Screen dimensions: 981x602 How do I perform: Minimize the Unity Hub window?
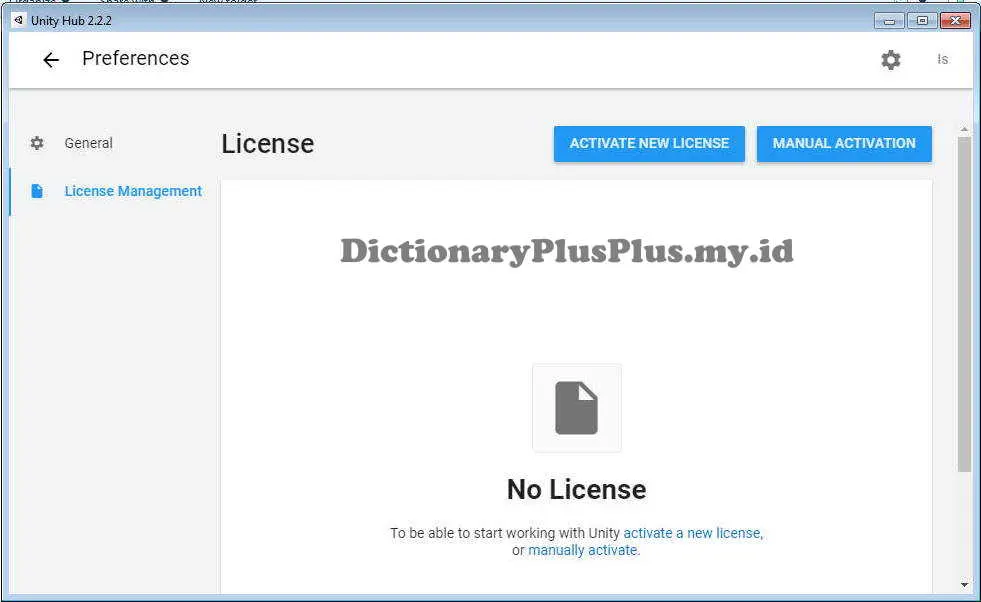point(889,21)
